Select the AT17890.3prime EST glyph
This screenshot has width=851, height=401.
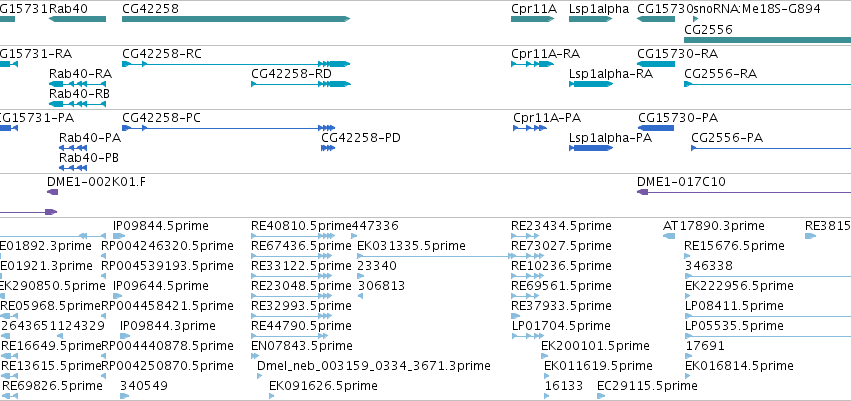(x=669, y=236)
